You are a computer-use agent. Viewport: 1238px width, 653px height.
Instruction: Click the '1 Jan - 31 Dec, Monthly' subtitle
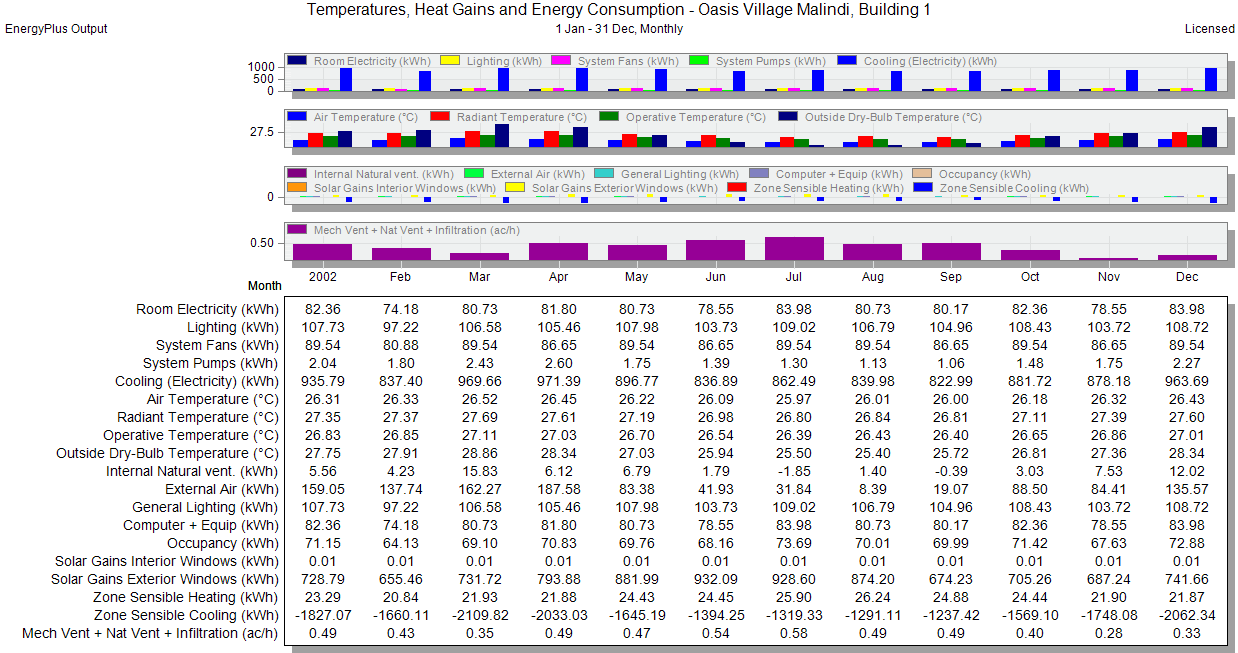[619, 29]
